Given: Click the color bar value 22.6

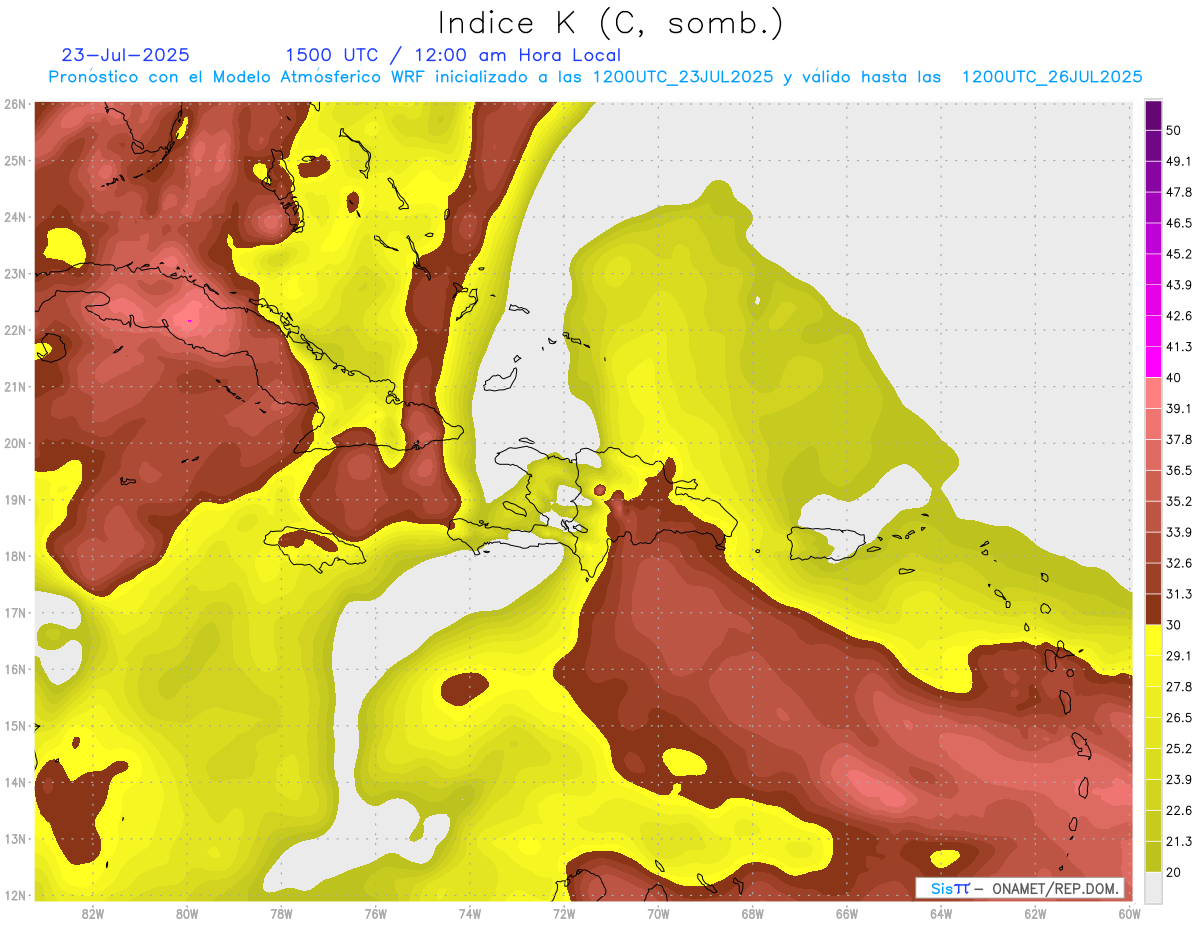Looking at the screenshot, I should click(x=1179, y=811).
